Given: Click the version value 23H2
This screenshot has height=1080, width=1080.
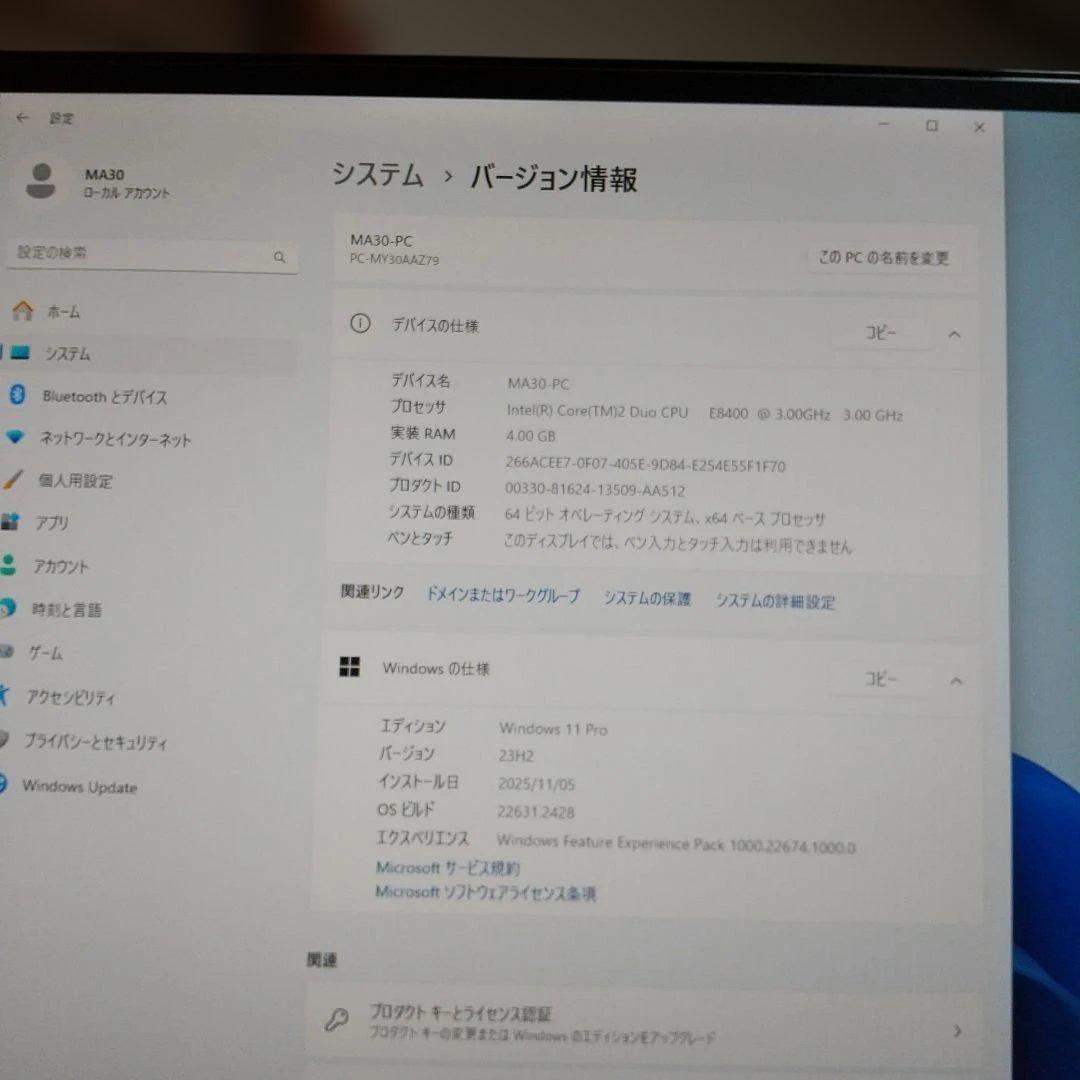Looking at the screenshot, I should pyautogui.click(x=517, y=756).
